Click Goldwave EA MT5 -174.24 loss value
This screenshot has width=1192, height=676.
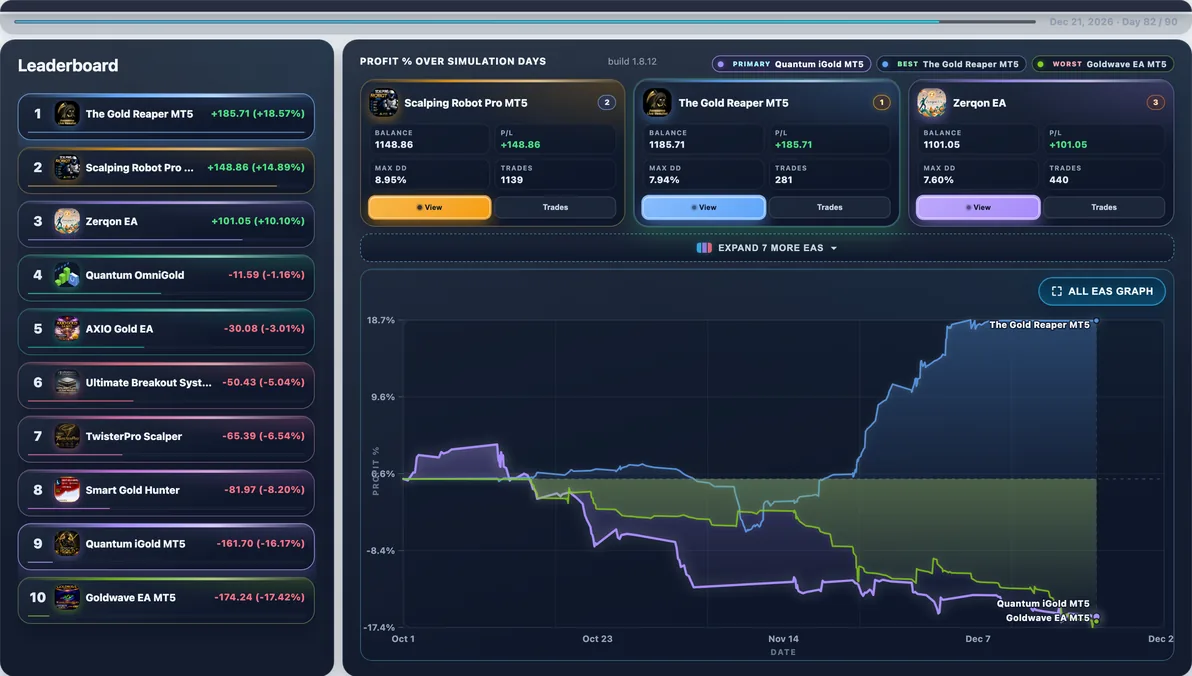pos(259,598)
